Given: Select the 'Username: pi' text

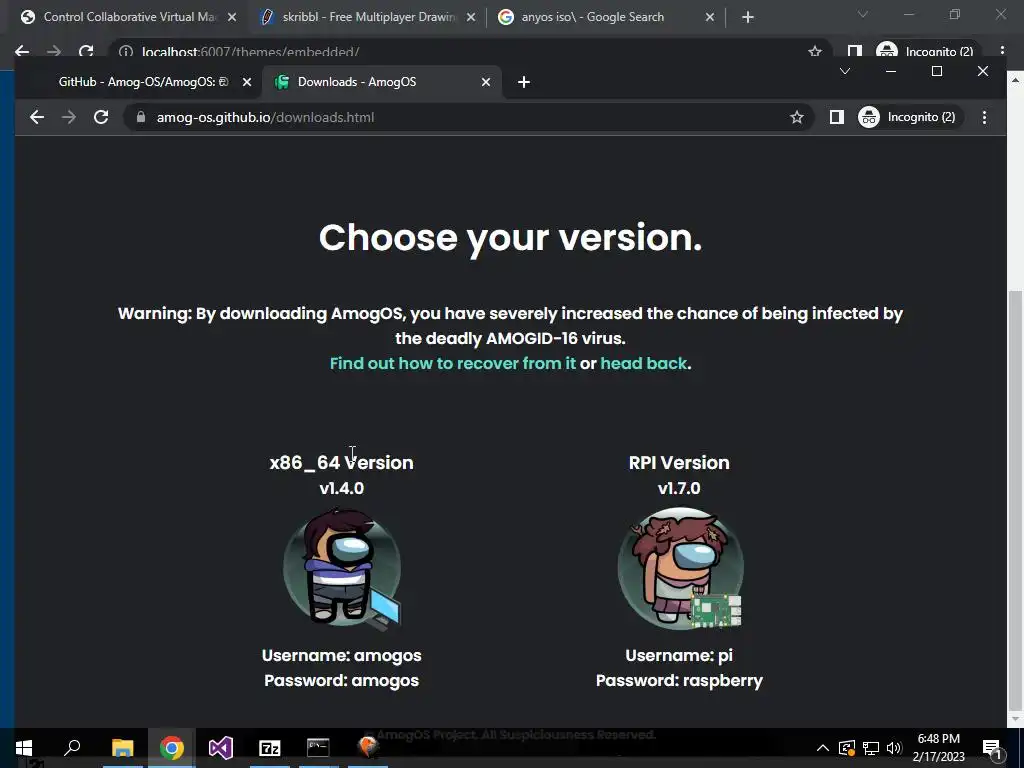Looking at the screenshot, I should (679, 655).
